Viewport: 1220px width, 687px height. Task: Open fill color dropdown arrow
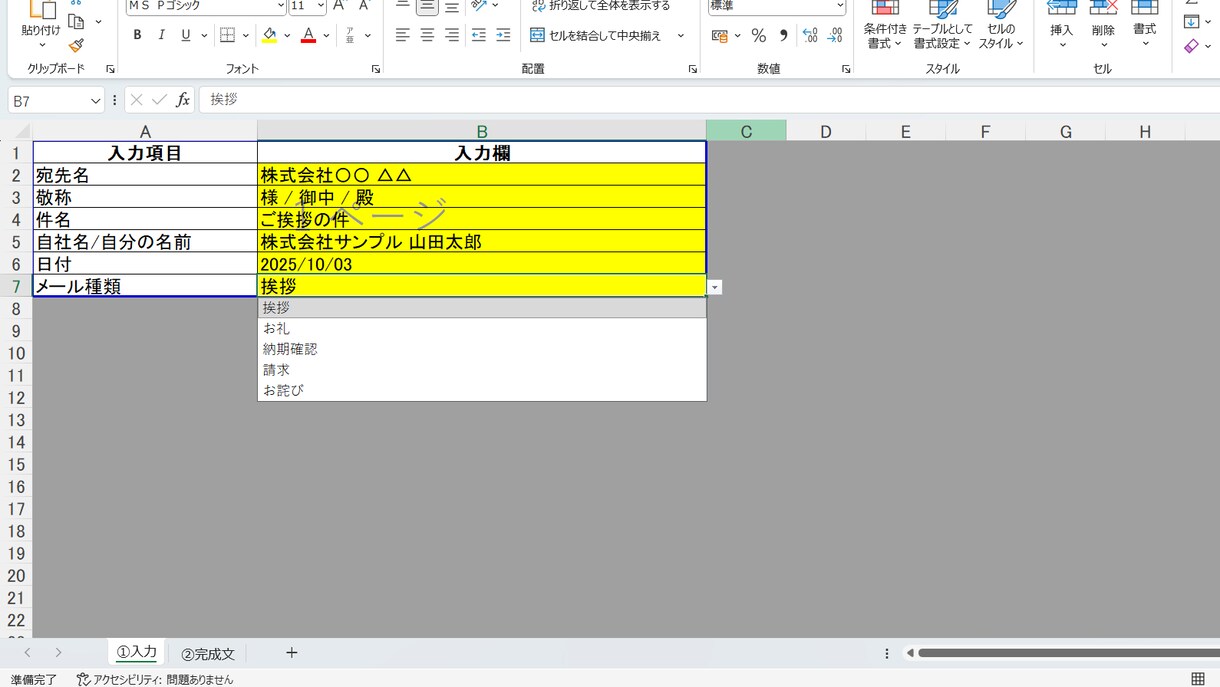pos(287,35)
